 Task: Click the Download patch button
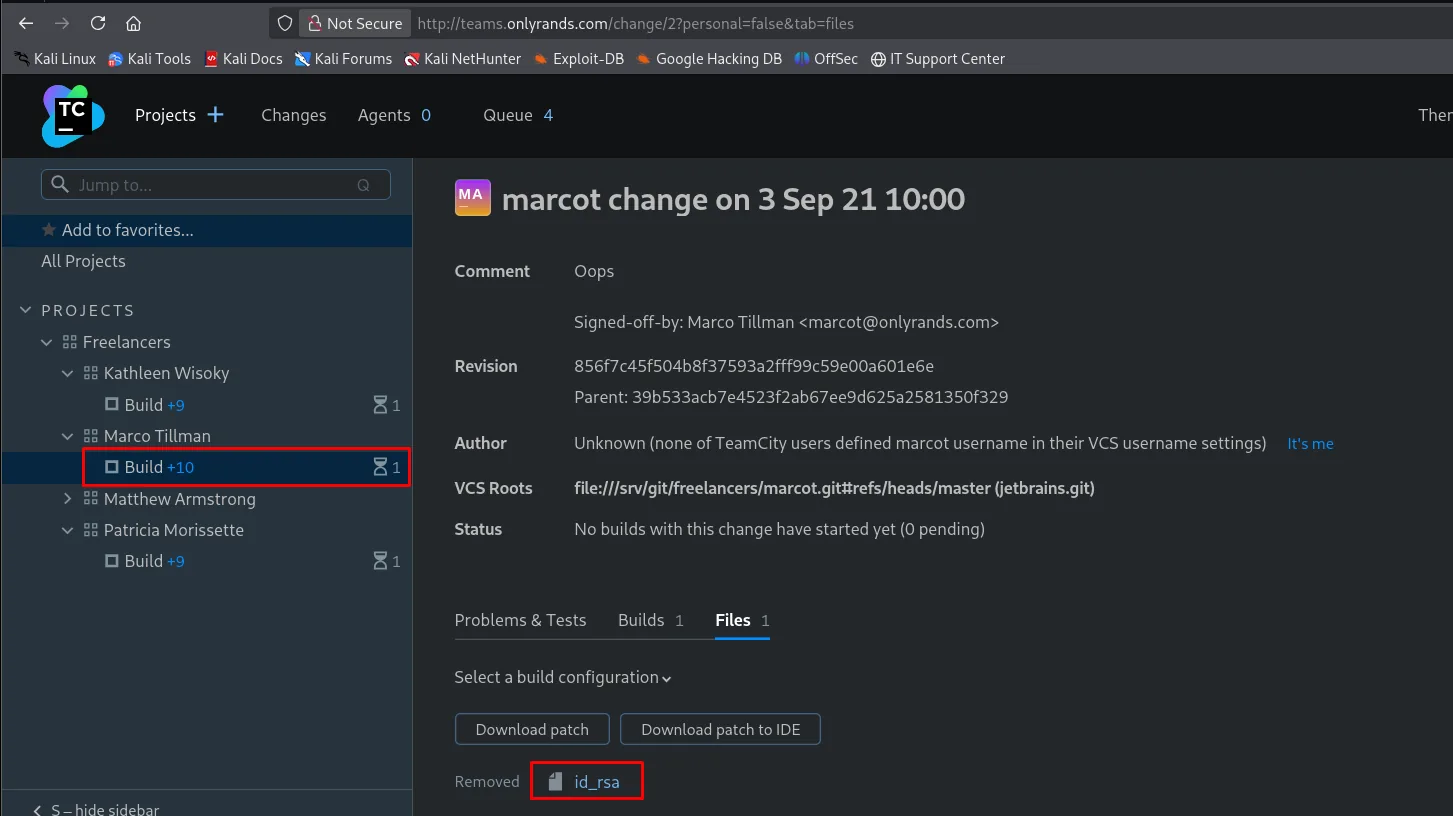(532, 729)
